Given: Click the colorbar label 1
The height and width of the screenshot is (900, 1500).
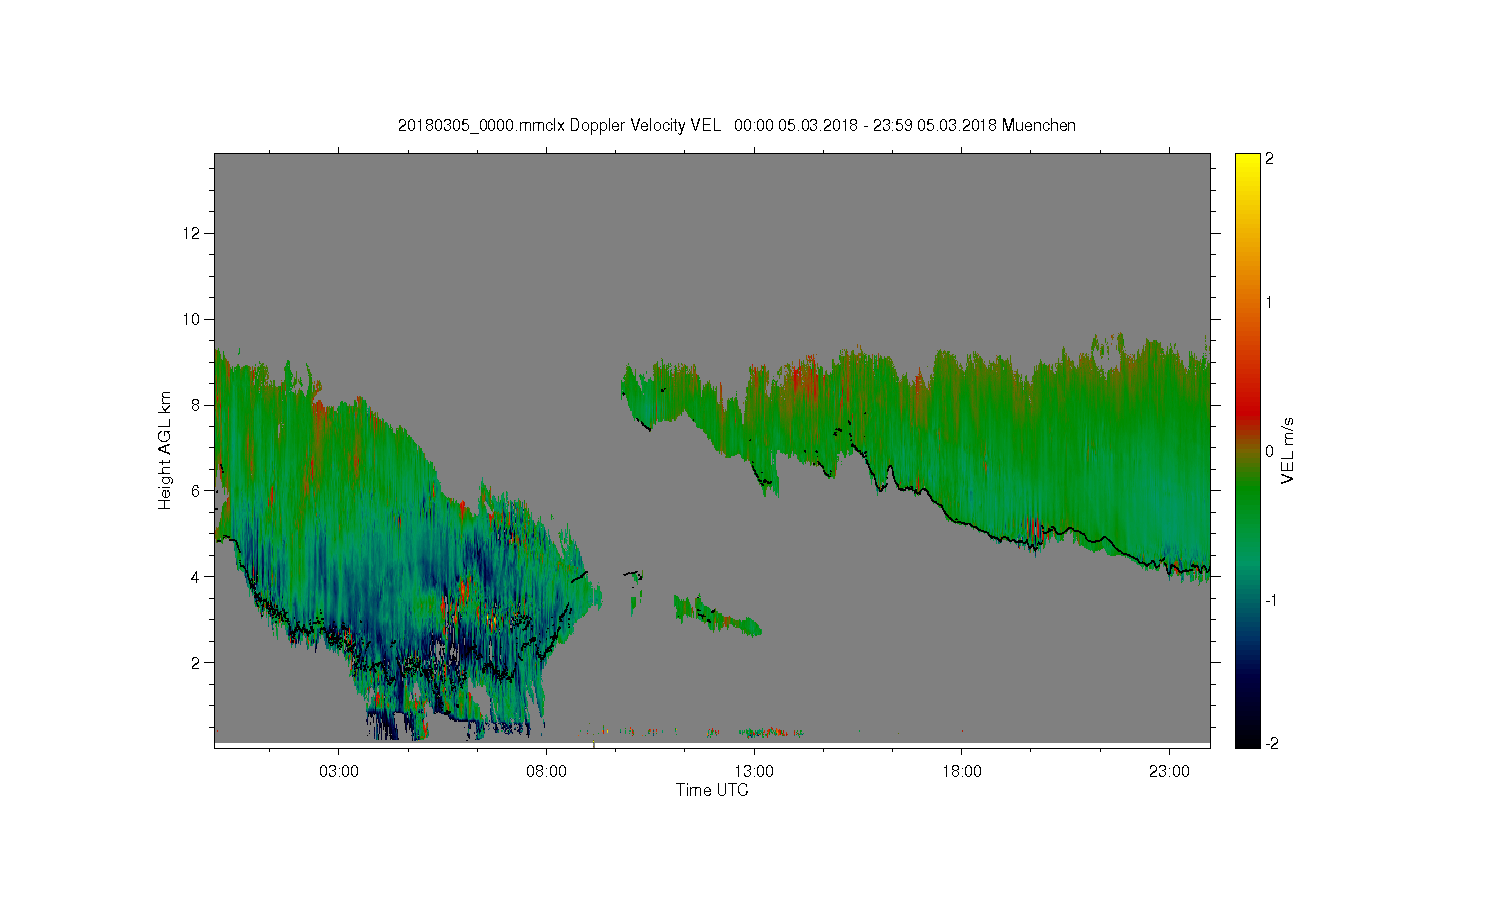Looking at the screenshot, I should pyautogui.click(x=1270, y=303).
